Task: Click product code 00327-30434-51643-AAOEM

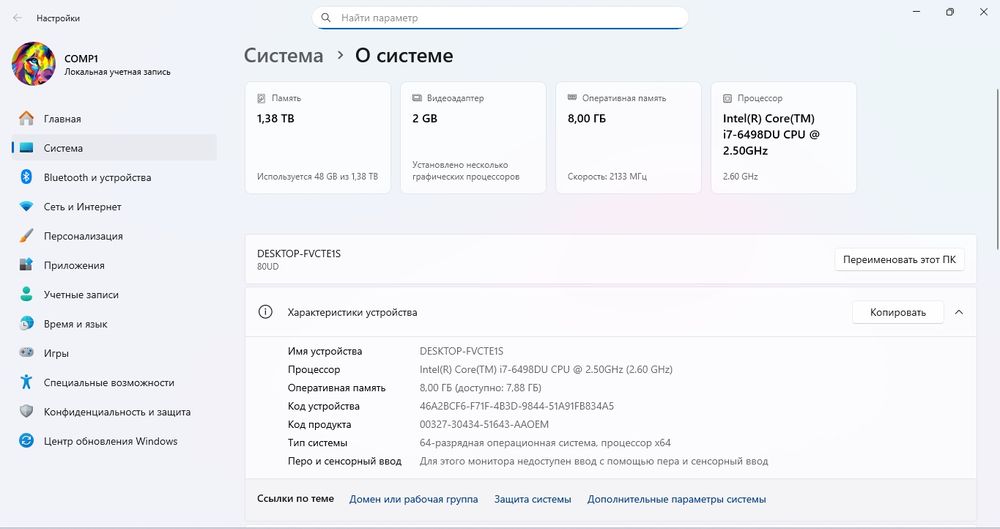Action: coord(484,424)
